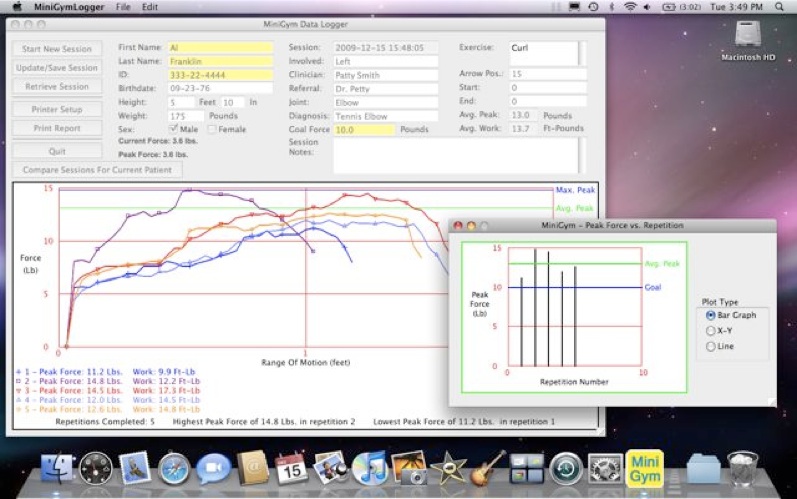This screenshot has width=797, height=499.
Task: Launch Safari compass icon in Dock
Action: point(174,468)
